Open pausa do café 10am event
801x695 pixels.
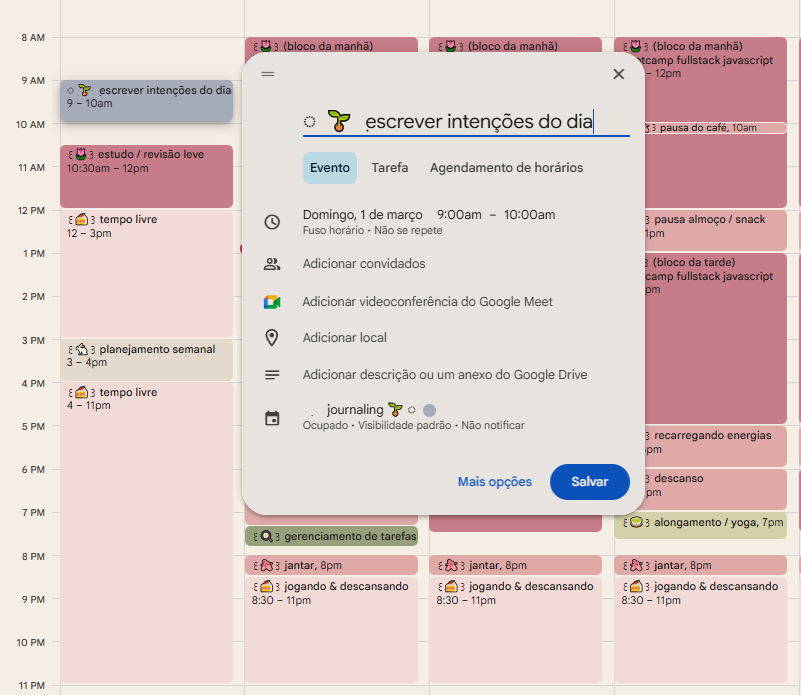[x=715, y=128]
